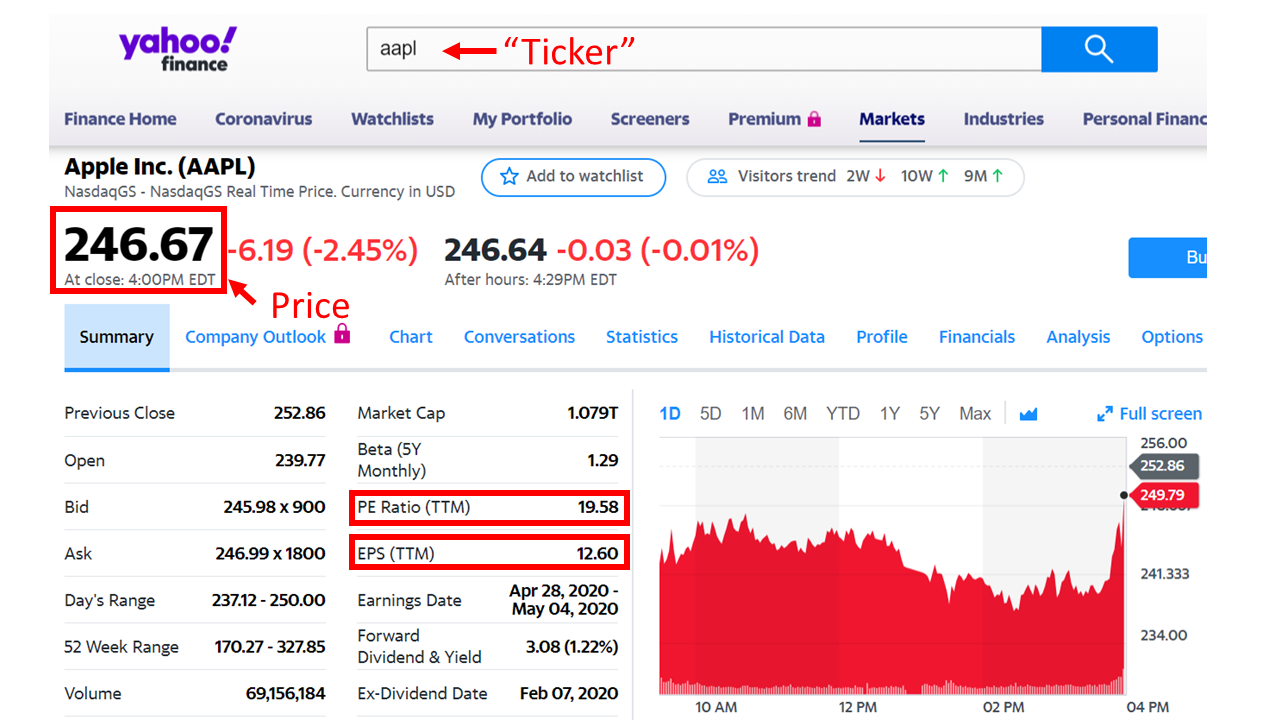This screenshot has width=1280, height=720.
Task: Select the 5Y chart range
Action: 930,414
